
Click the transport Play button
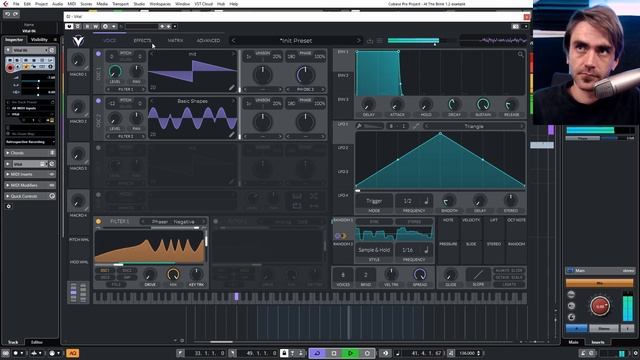(350, 353)
